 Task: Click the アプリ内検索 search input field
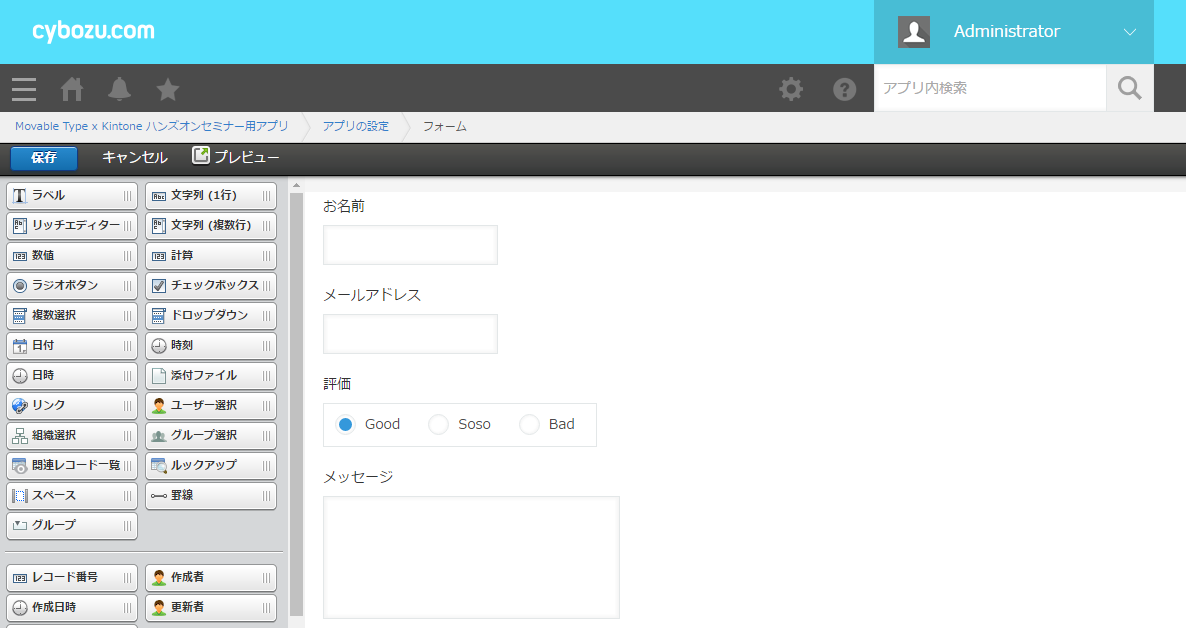(989, 88)
